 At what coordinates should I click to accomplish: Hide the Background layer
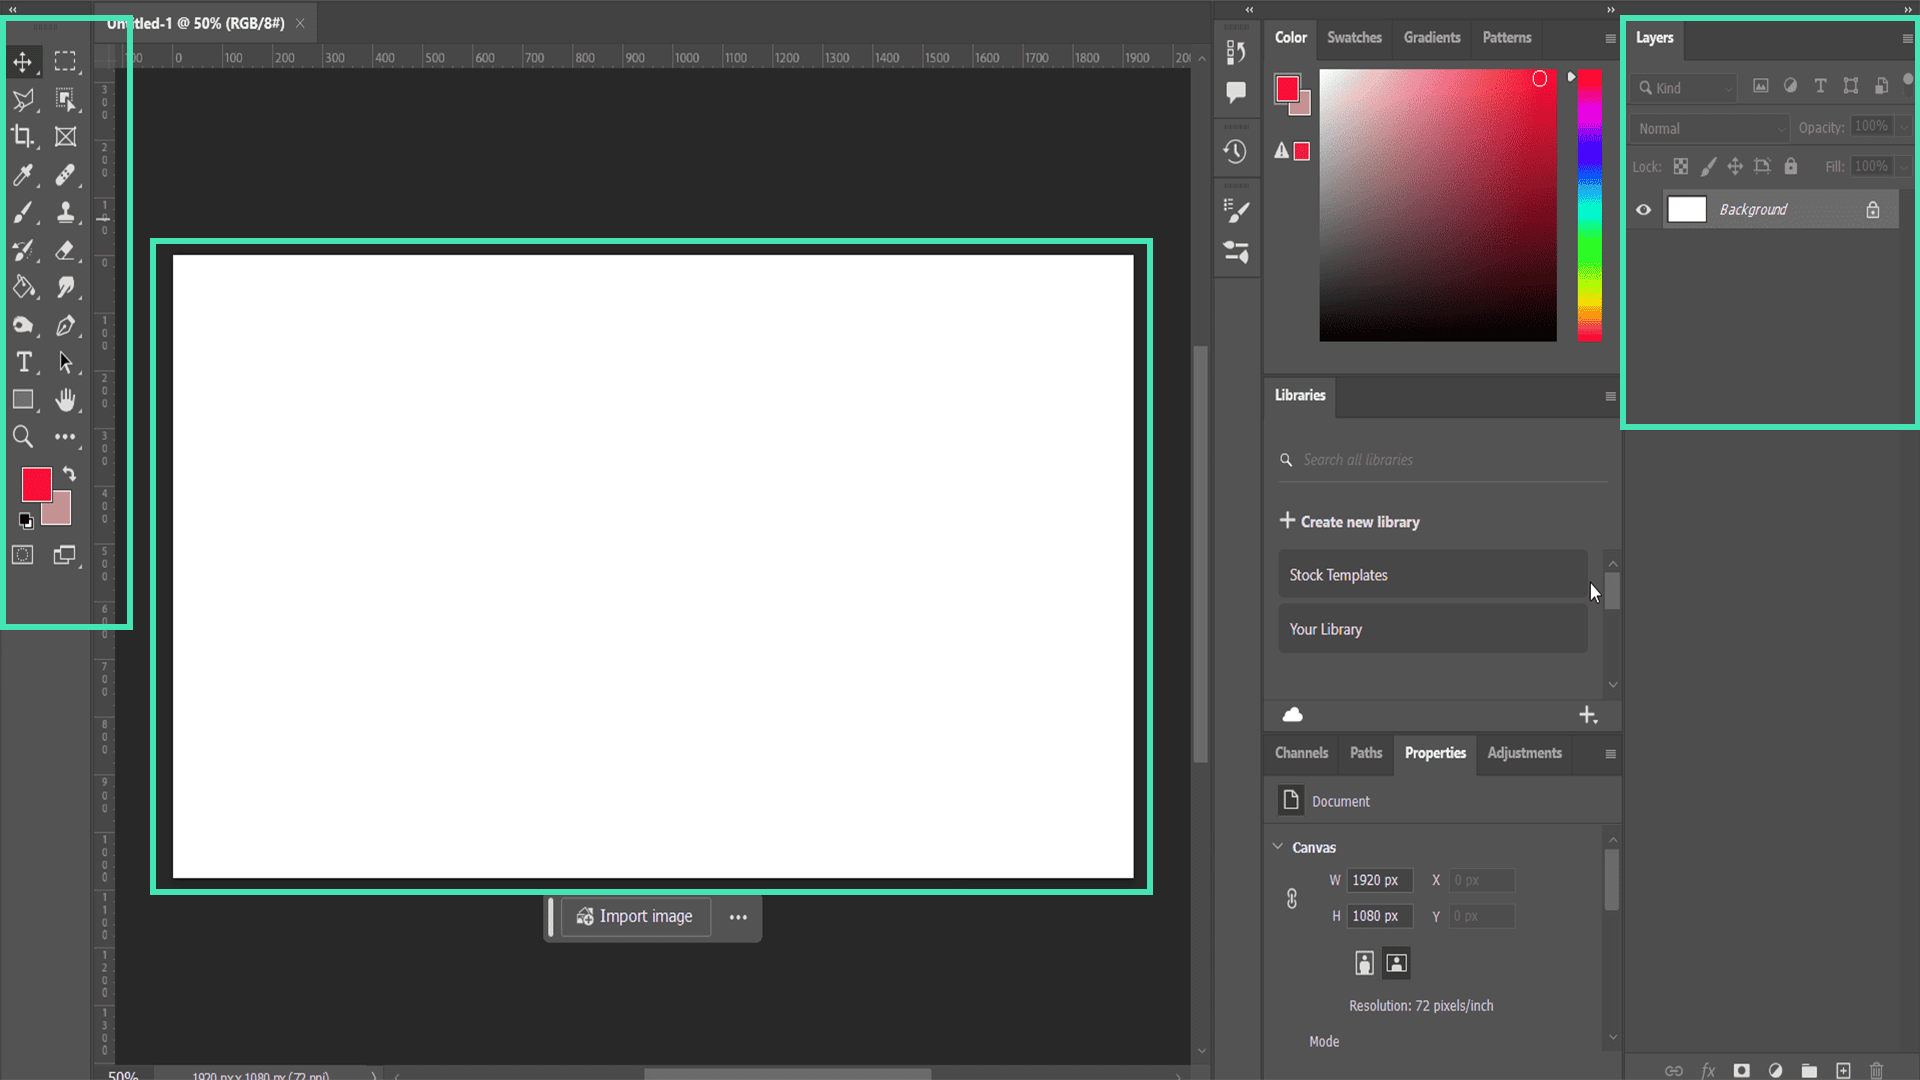point(1643,210)
